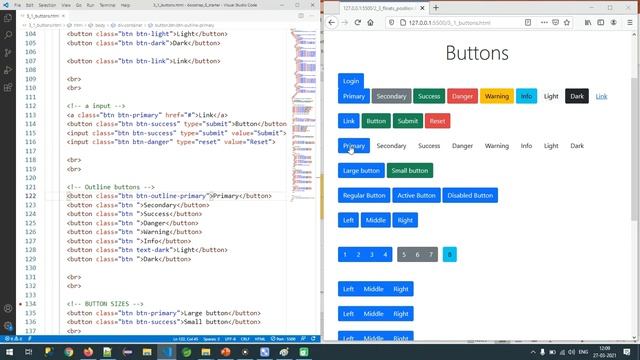Open the Firefox account icon
Screen dimensions: 640x360
point(613,22)
